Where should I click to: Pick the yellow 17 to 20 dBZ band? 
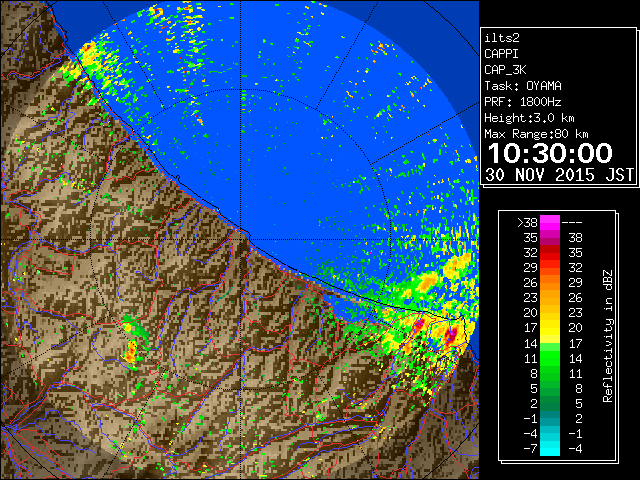[x=550, y=328]
